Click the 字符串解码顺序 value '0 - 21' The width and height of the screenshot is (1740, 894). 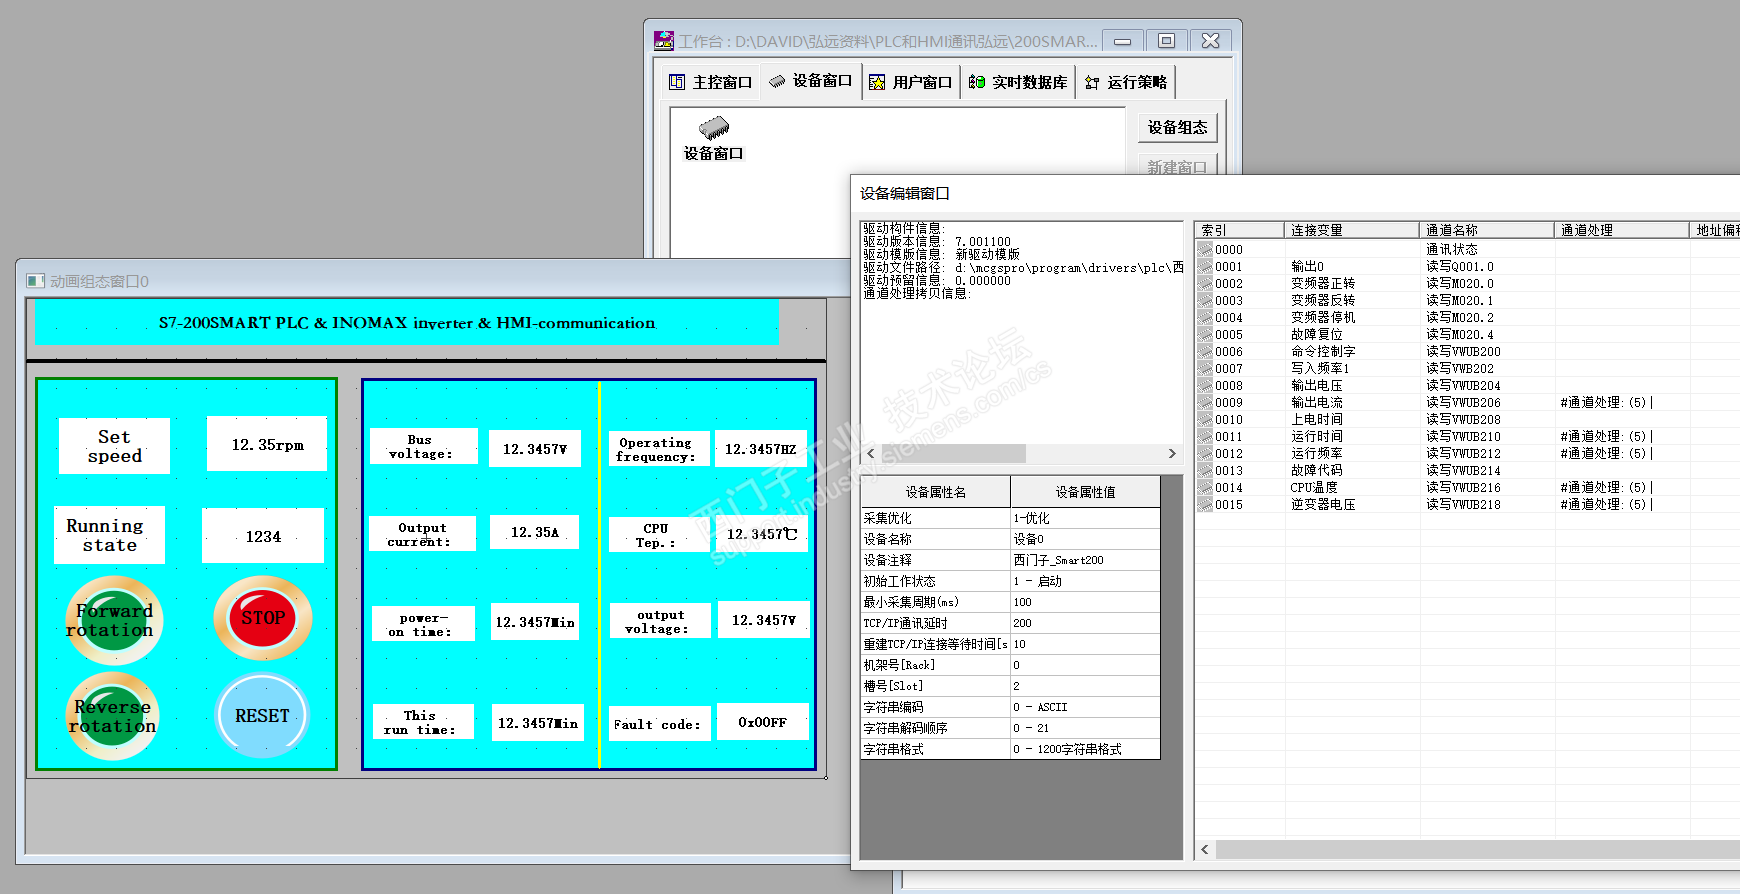(x=1085, y=728)
